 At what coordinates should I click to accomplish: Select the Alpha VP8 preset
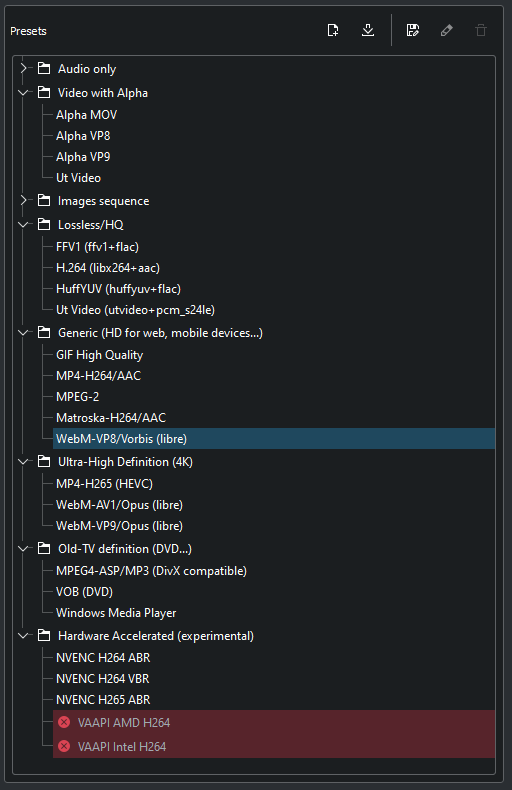tap(274, 136)
